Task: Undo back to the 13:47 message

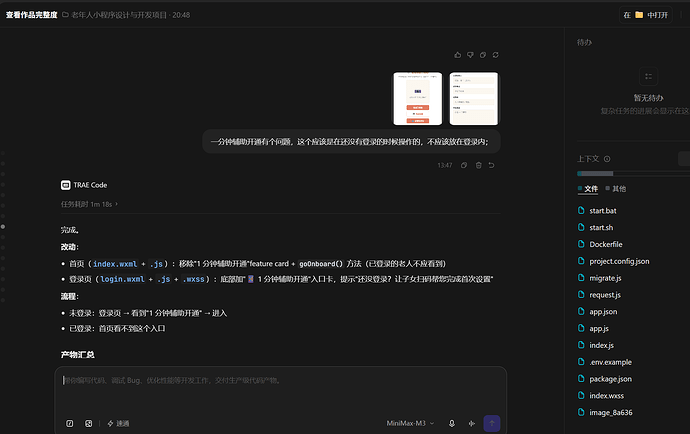Action: tap(492, 165)
